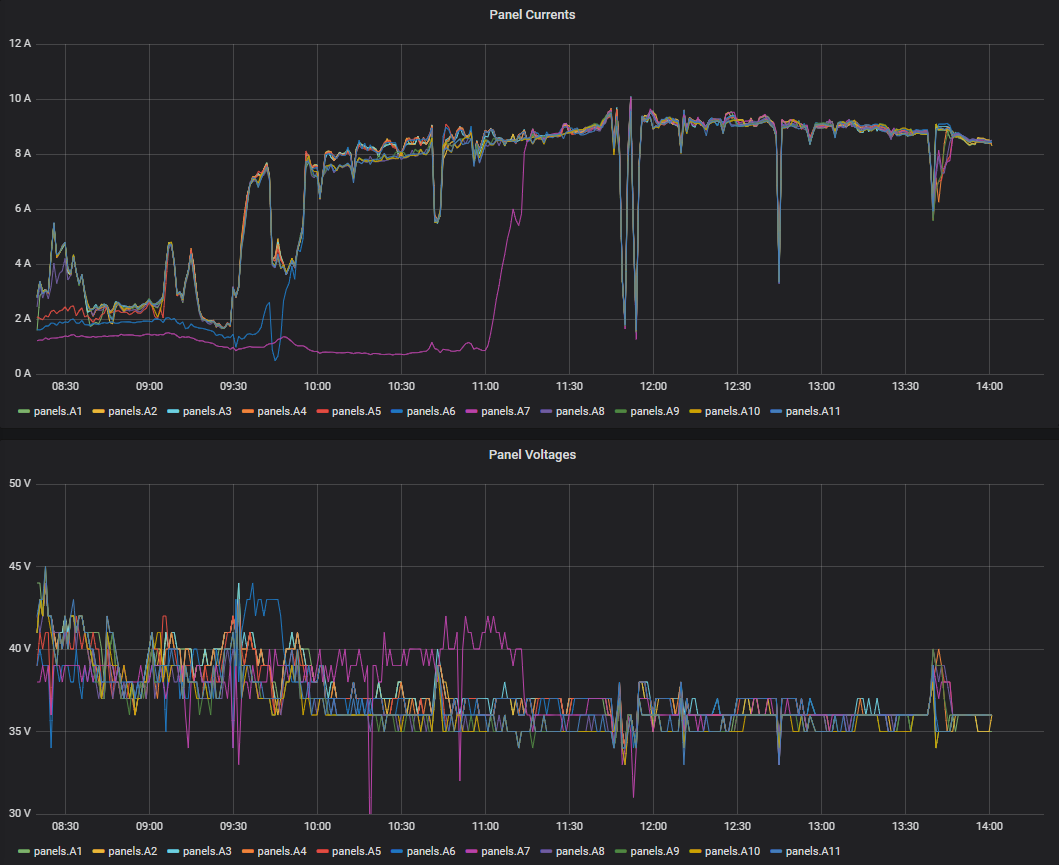Click the 12:00 time label on Panel Currents axis
This screenshot has width=1059, height=865.
[654, 385]
